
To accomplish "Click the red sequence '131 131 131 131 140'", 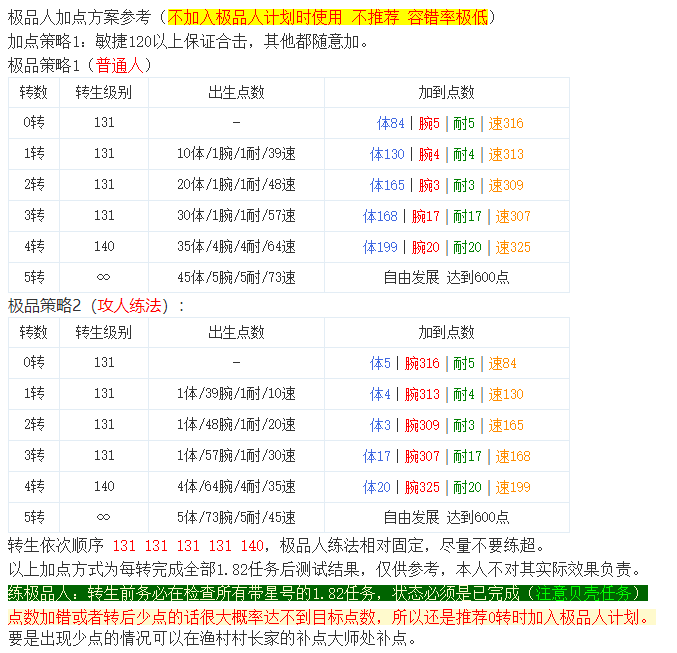I will point(188,546).
